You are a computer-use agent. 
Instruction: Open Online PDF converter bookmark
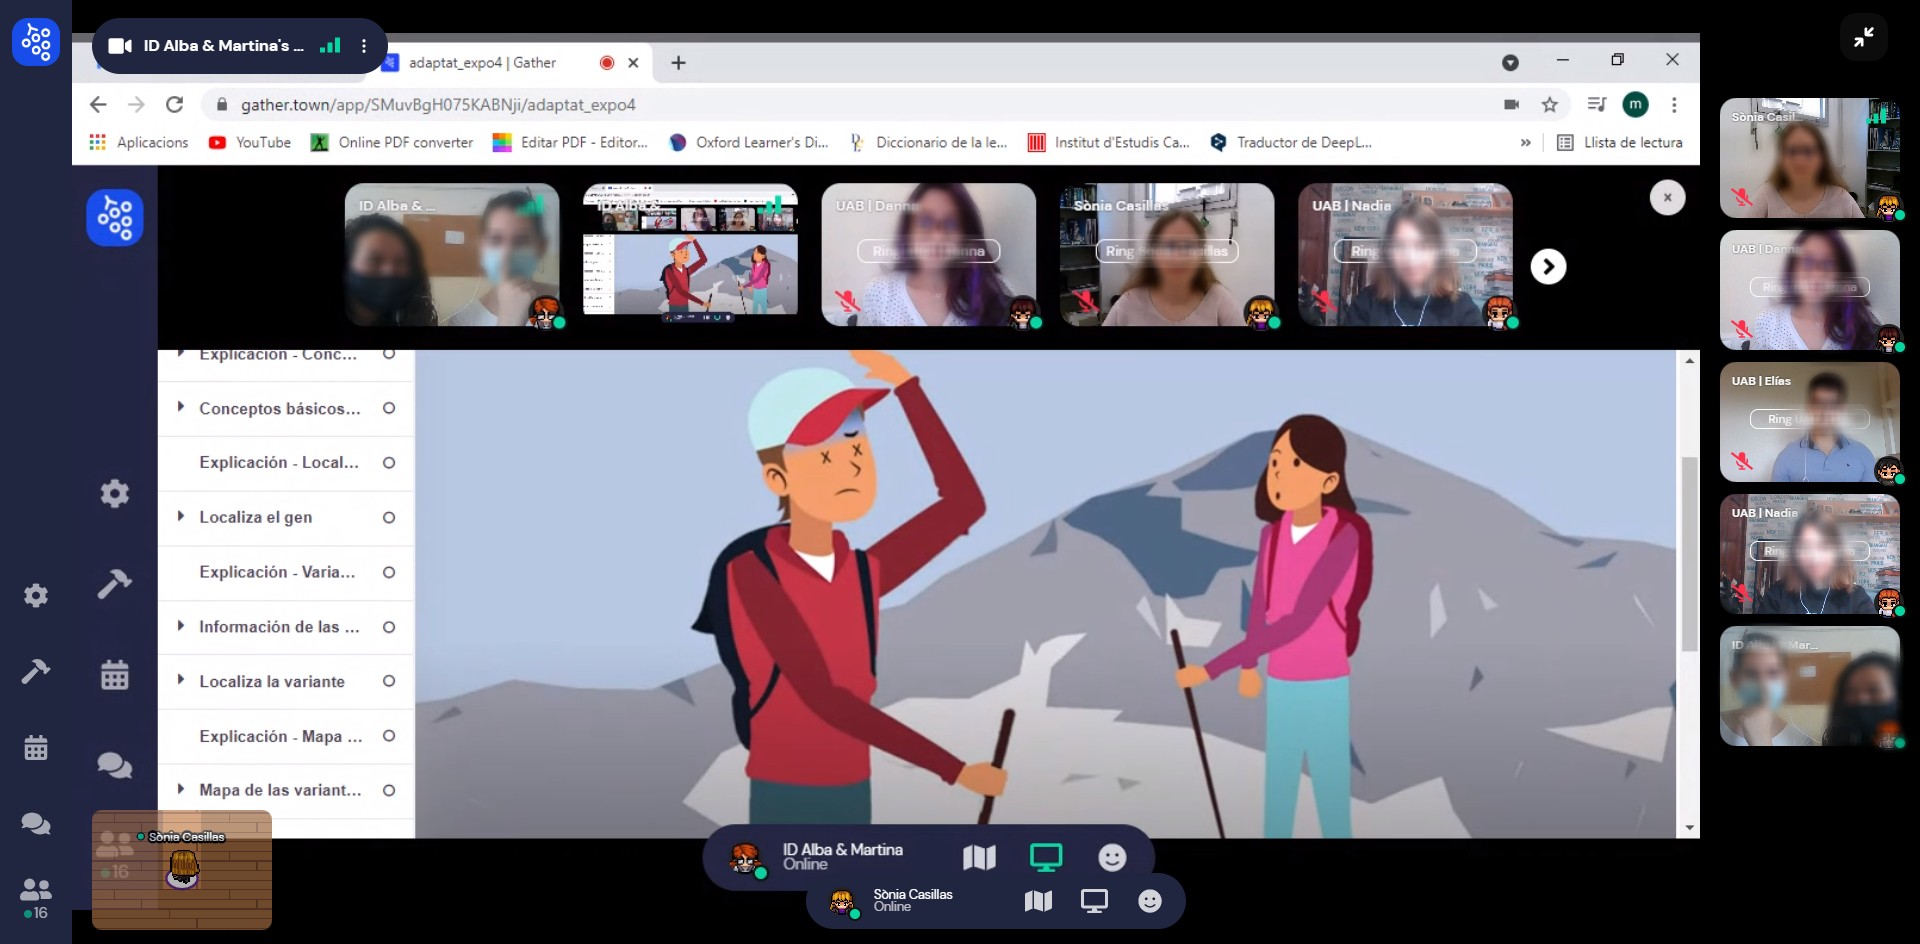coord(392,143)
